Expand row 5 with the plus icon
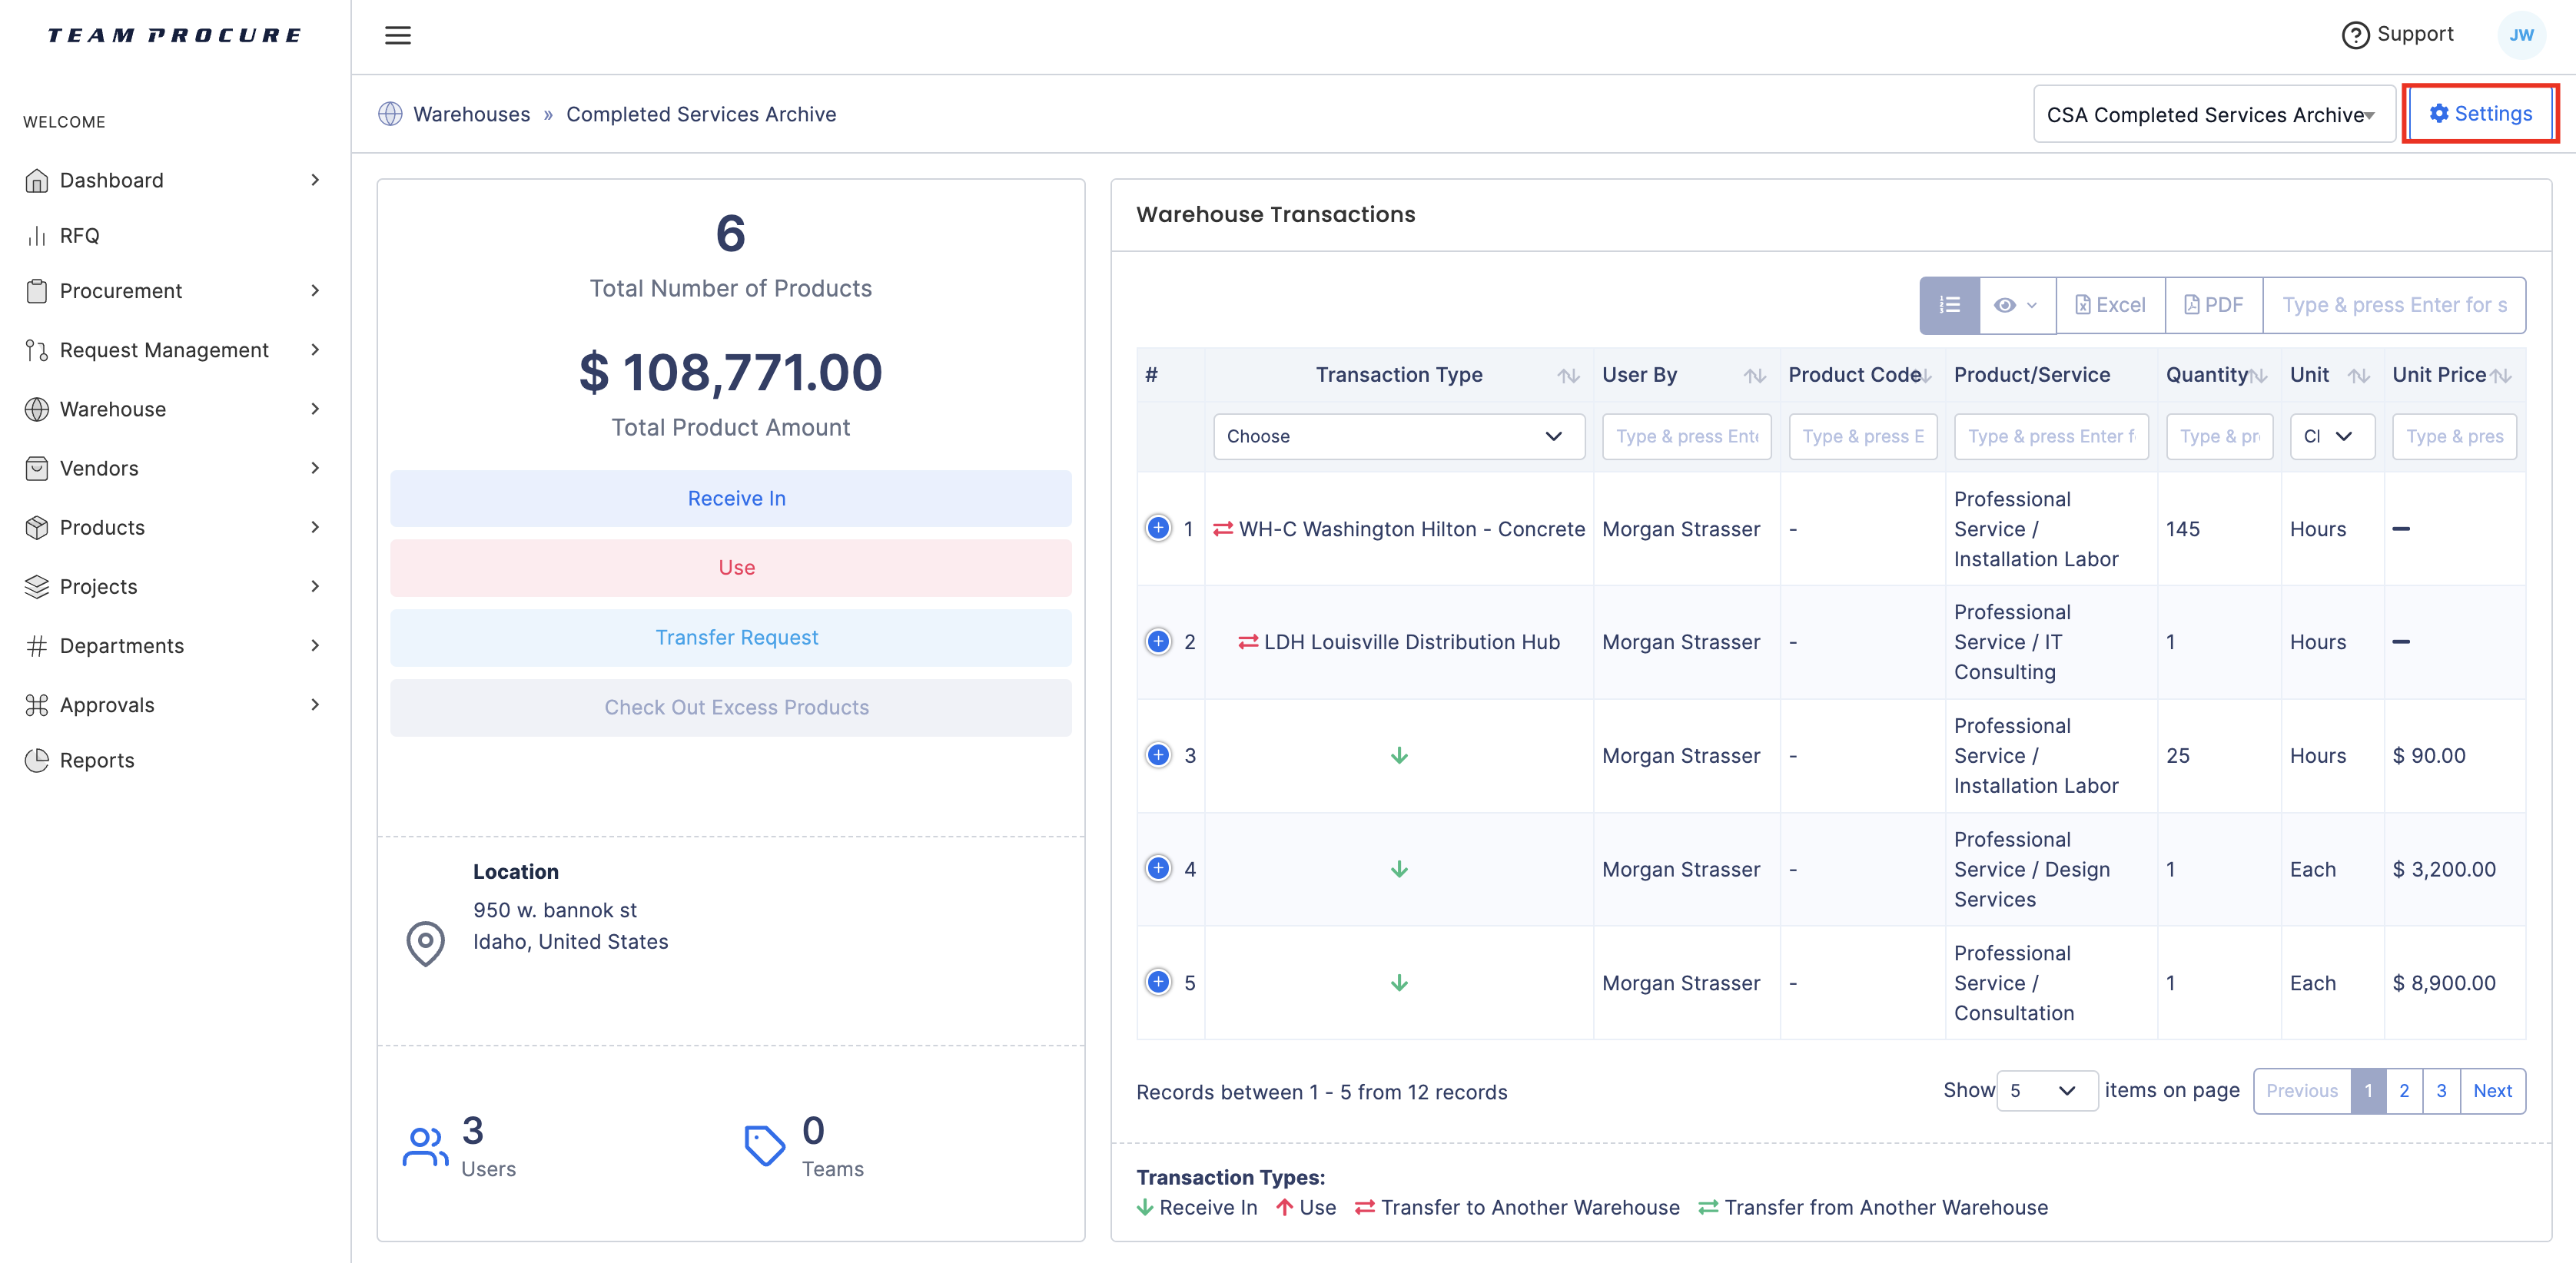 point(1158,982)
